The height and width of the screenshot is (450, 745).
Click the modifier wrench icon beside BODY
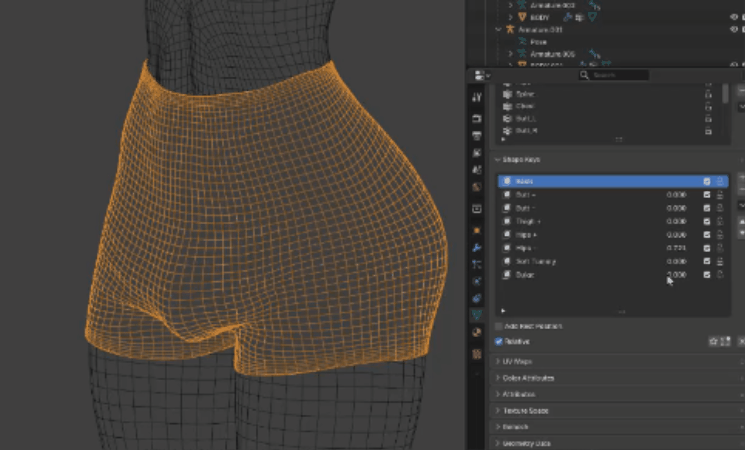point(567,17)
